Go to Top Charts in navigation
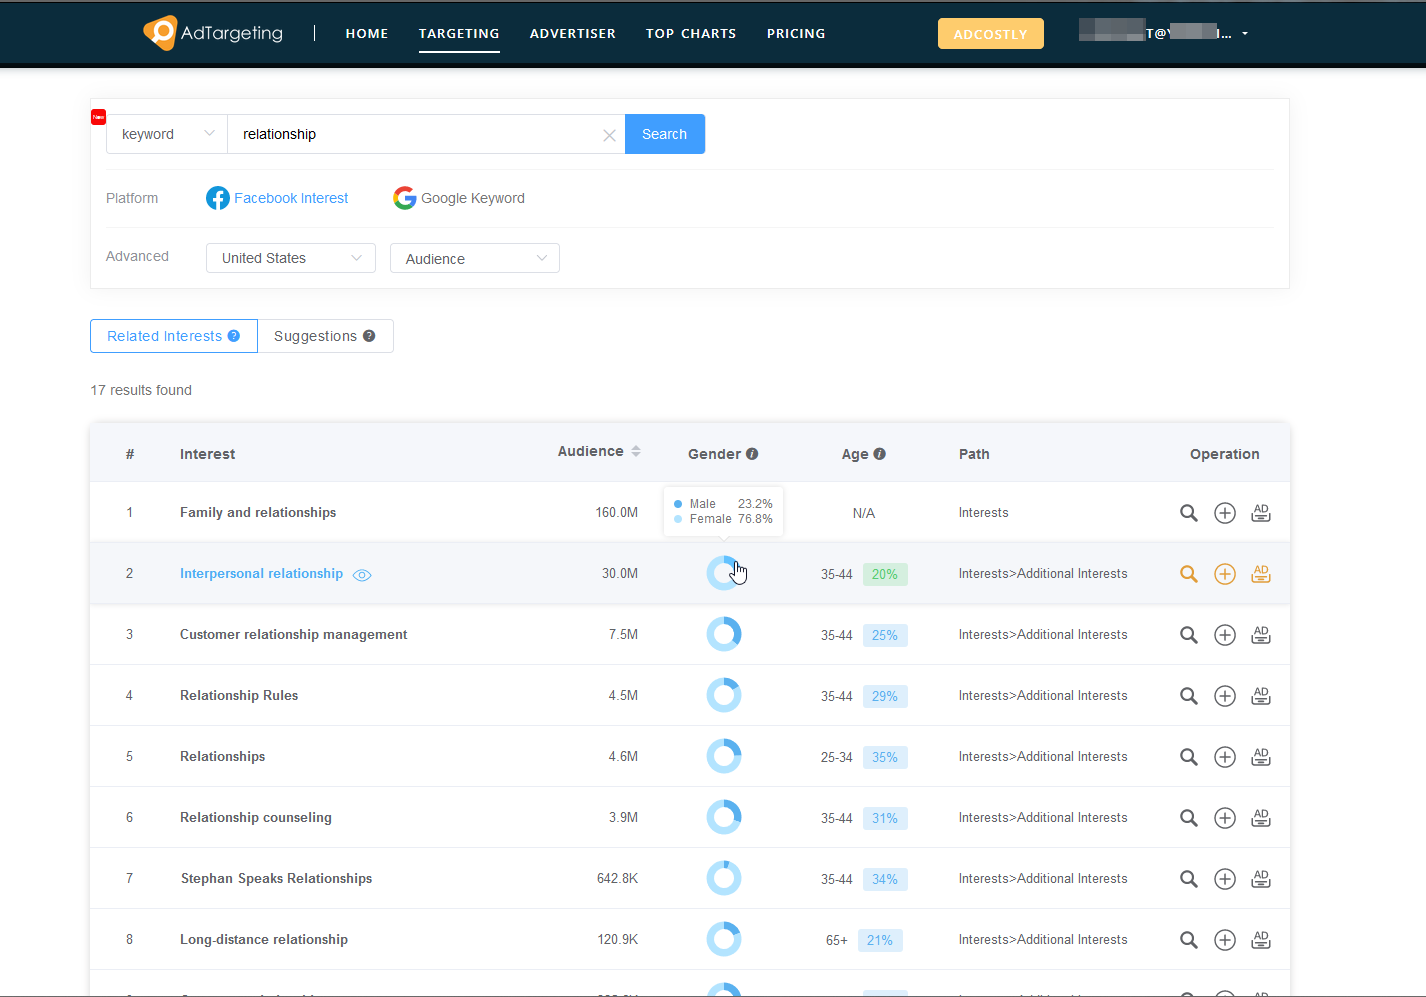Screen dimensions: 1426x997 click(x=690, y=34)
